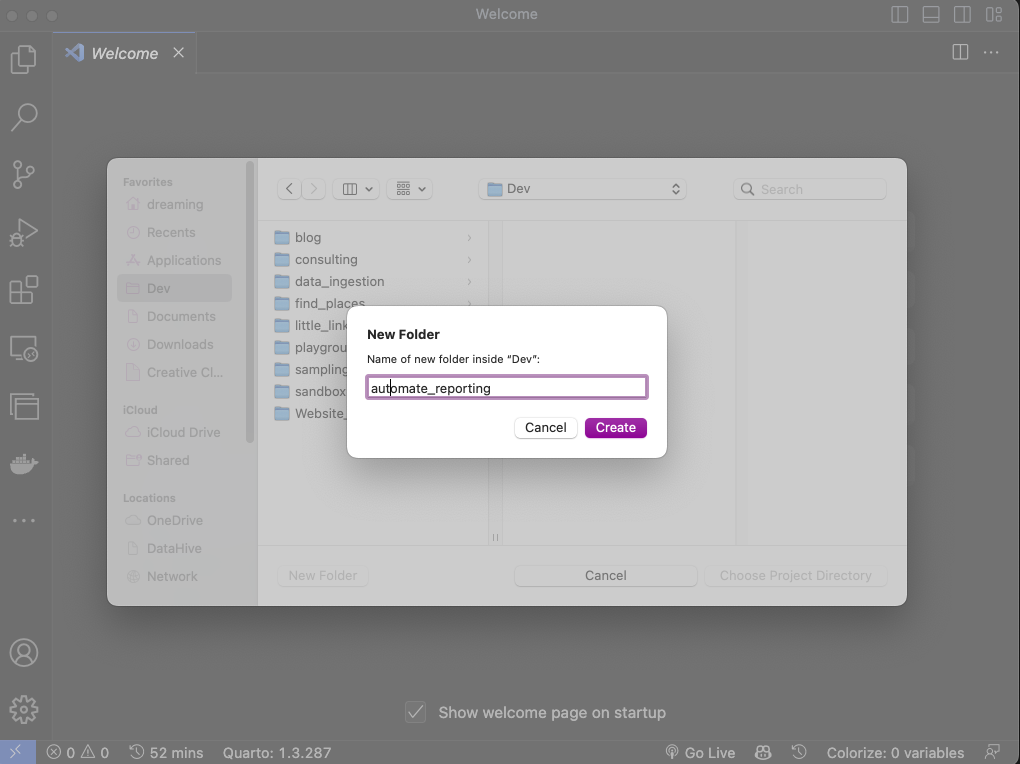Open Source Control view icon
Viewport: 1020px width, 764px height.
pos(24,175)
